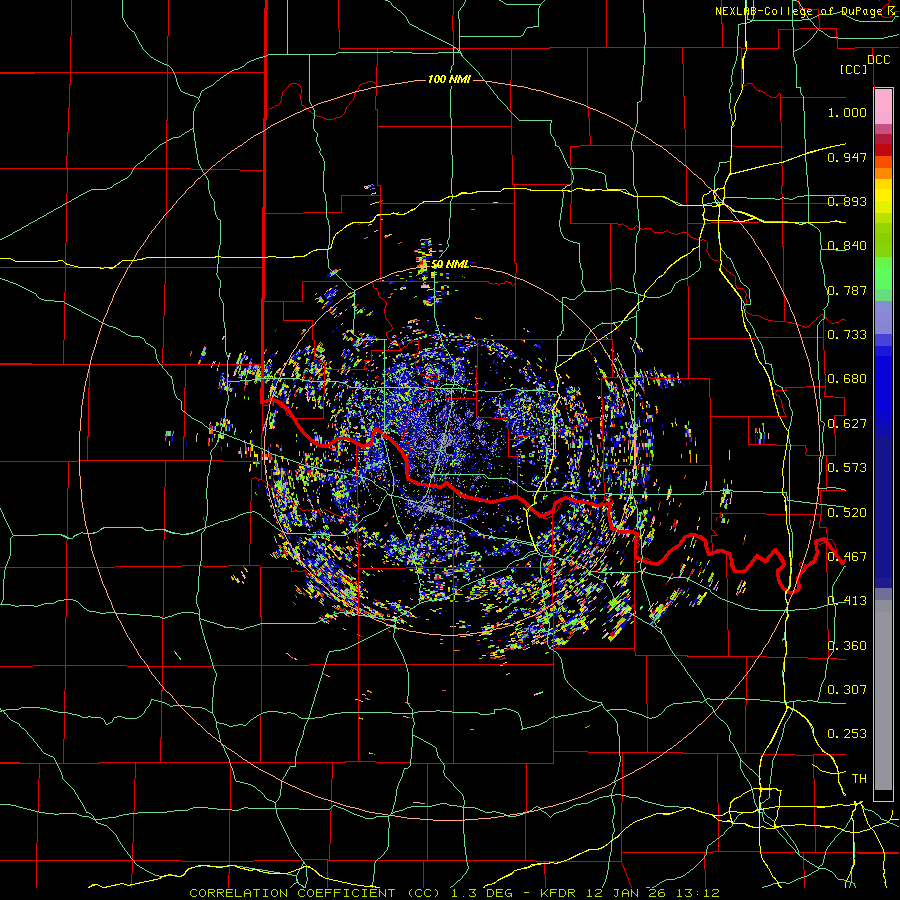
Task: Click the dark radar-site hole at the center of the echoes
Action: click(x=449, y=450)
